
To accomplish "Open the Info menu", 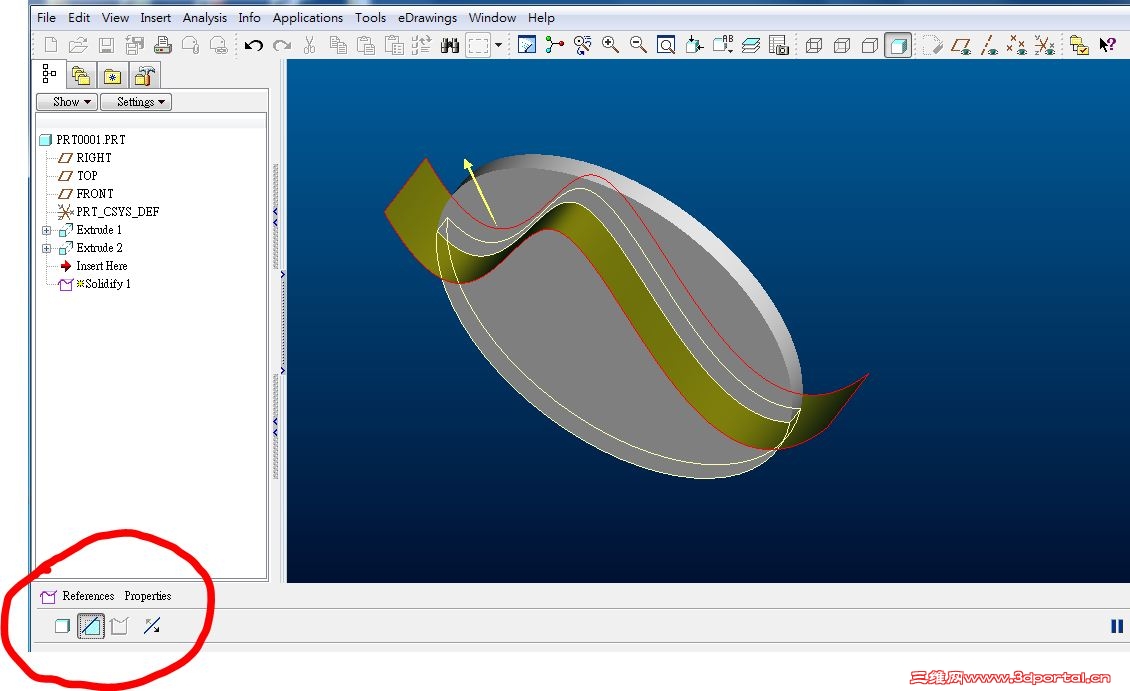I will click(x=249, y=17).
